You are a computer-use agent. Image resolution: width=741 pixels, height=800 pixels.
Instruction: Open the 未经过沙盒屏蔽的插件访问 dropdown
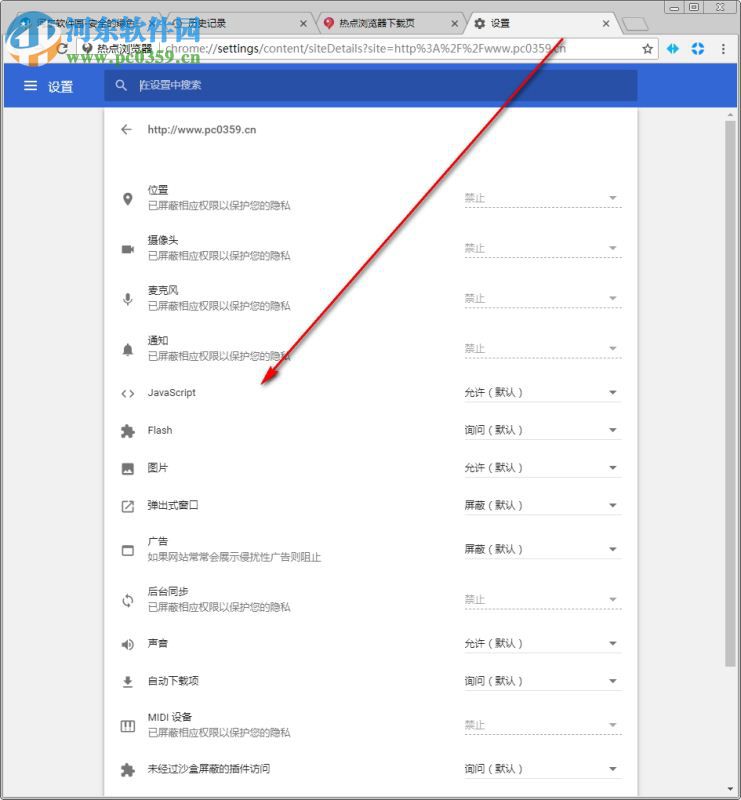coord(542,768)
